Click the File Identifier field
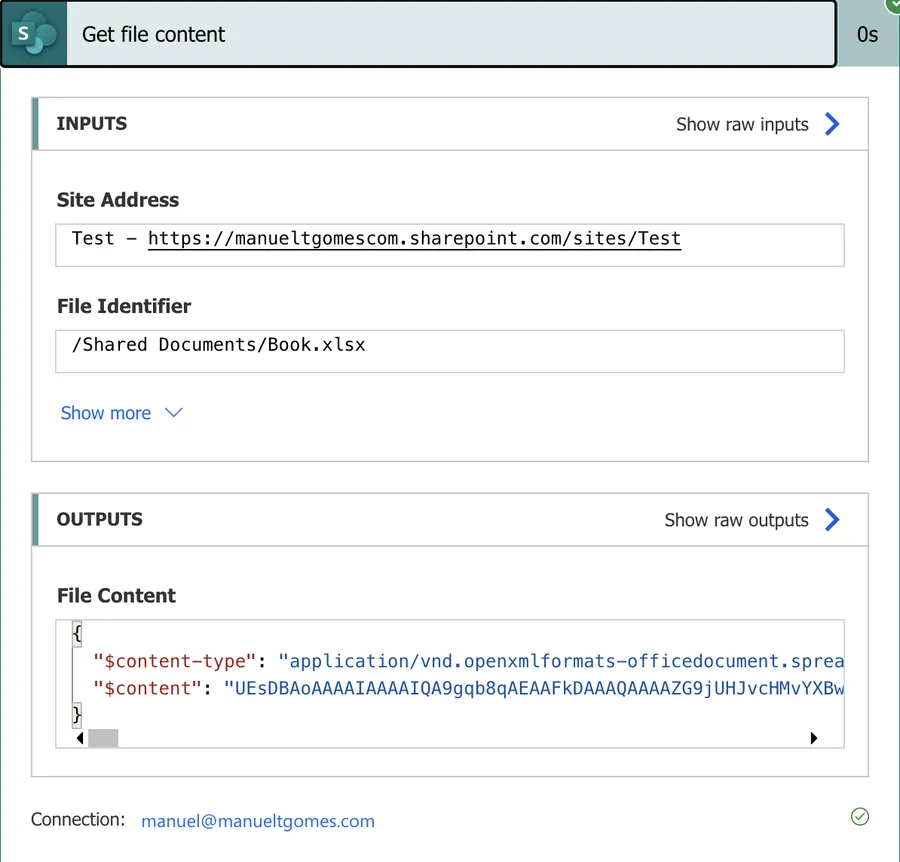The height and width of the screenshot is (862, 900). pos(450,351)
